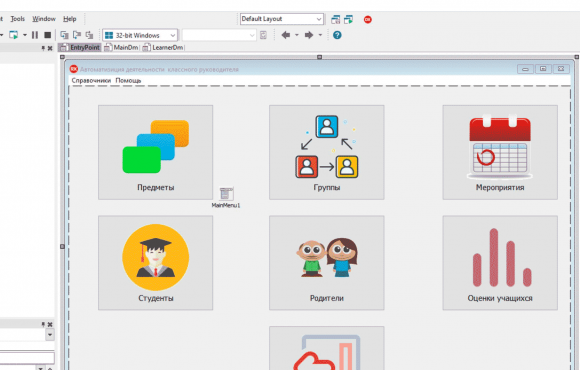This screenshot has width=580, height=370.
Task: Click the red Embarcadero icon in top toolbar
Action: click(x=367, y=20)
